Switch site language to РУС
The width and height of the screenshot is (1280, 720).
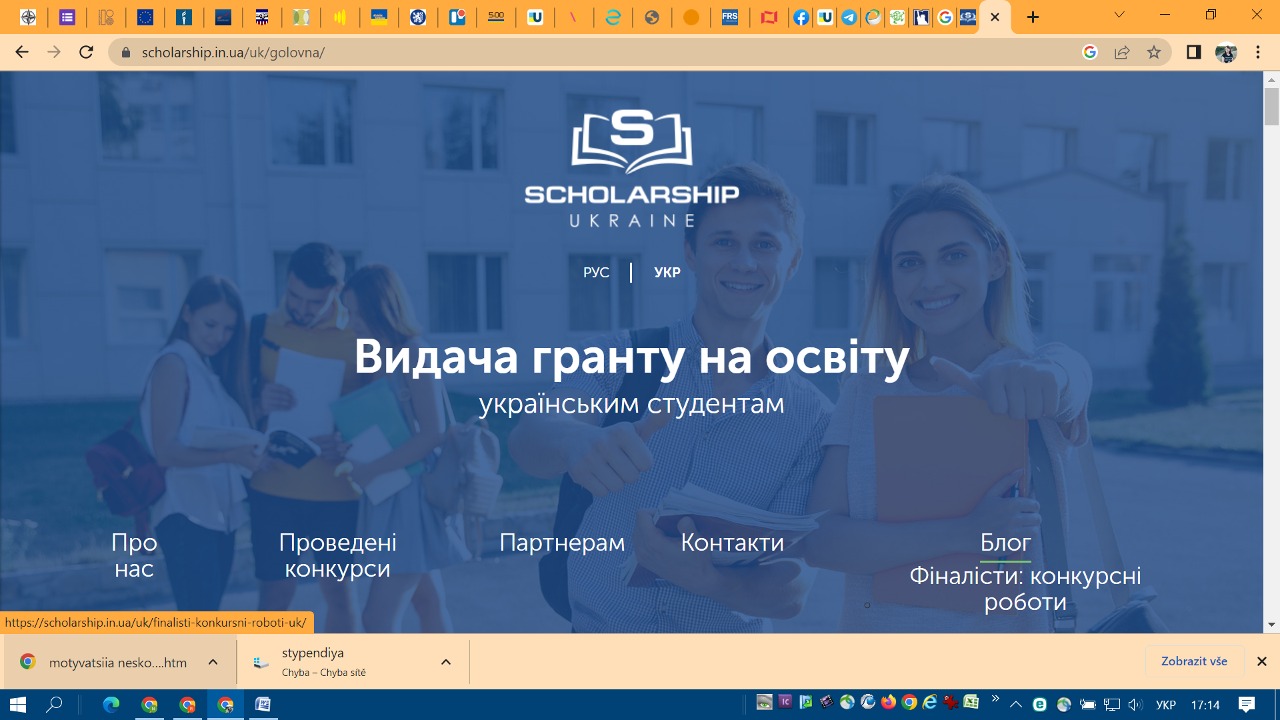(596, 273)
